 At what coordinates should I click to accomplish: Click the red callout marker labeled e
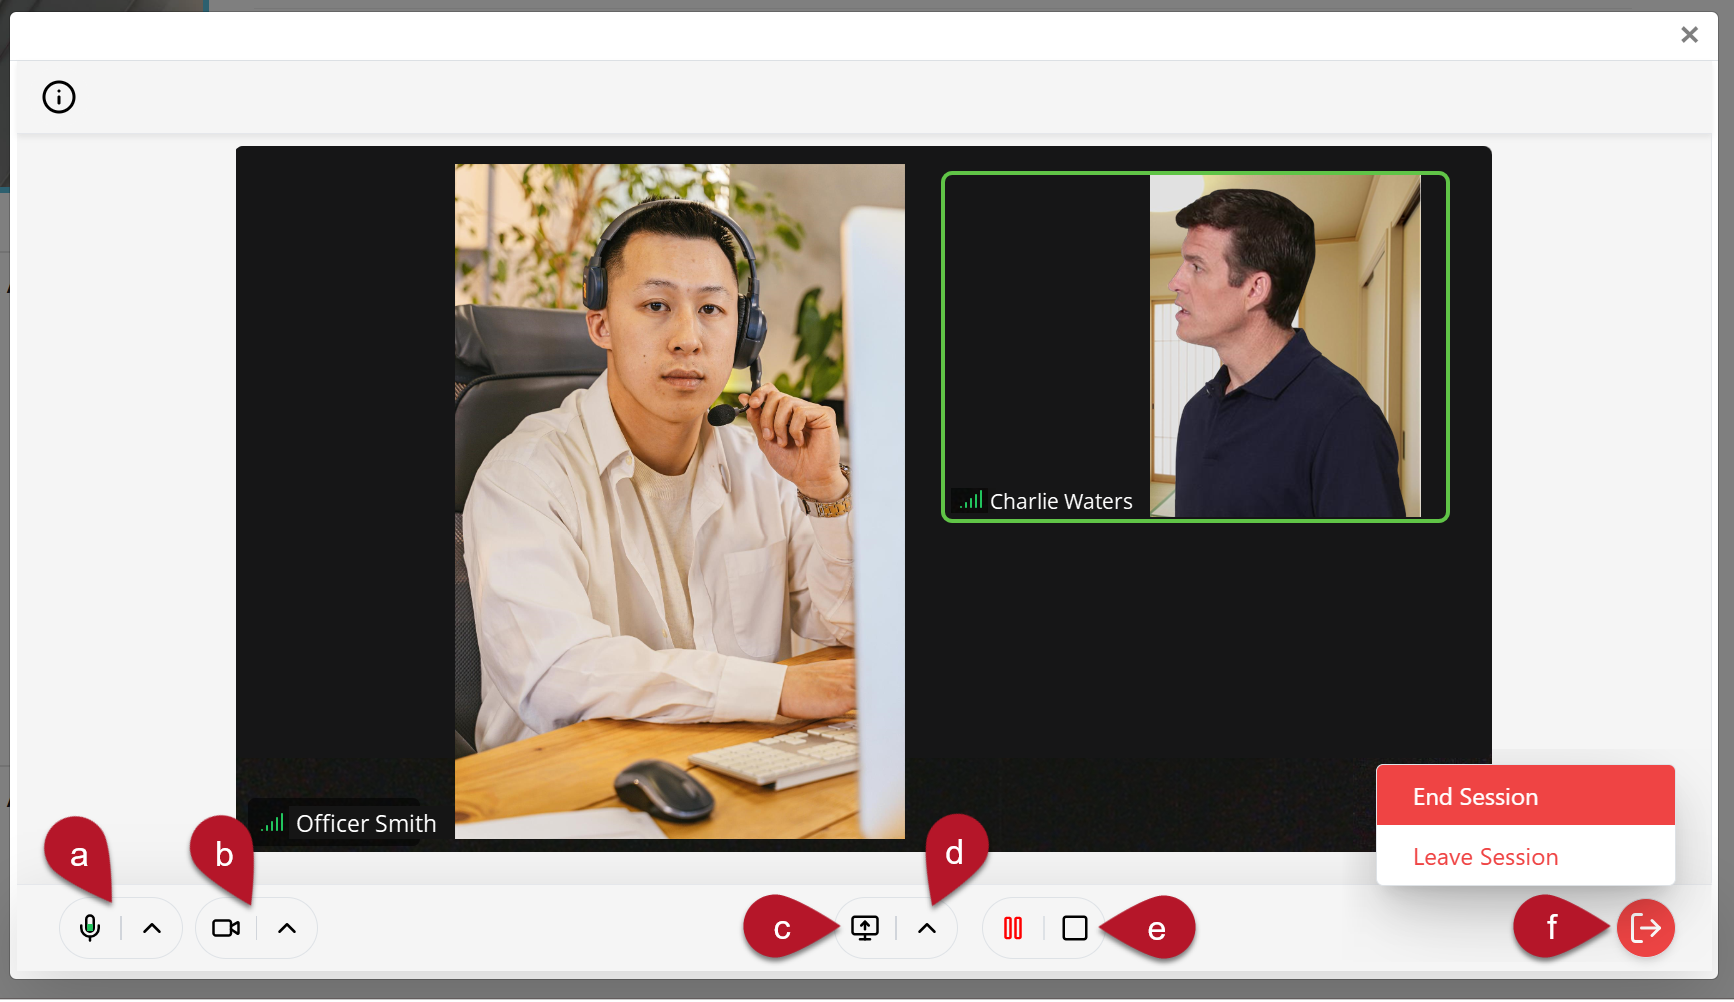click(1155, 928)
